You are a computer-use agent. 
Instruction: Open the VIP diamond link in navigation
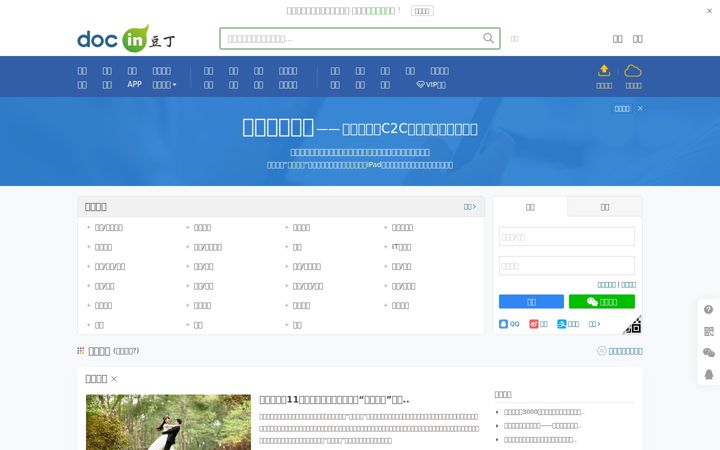pos(431,84)
